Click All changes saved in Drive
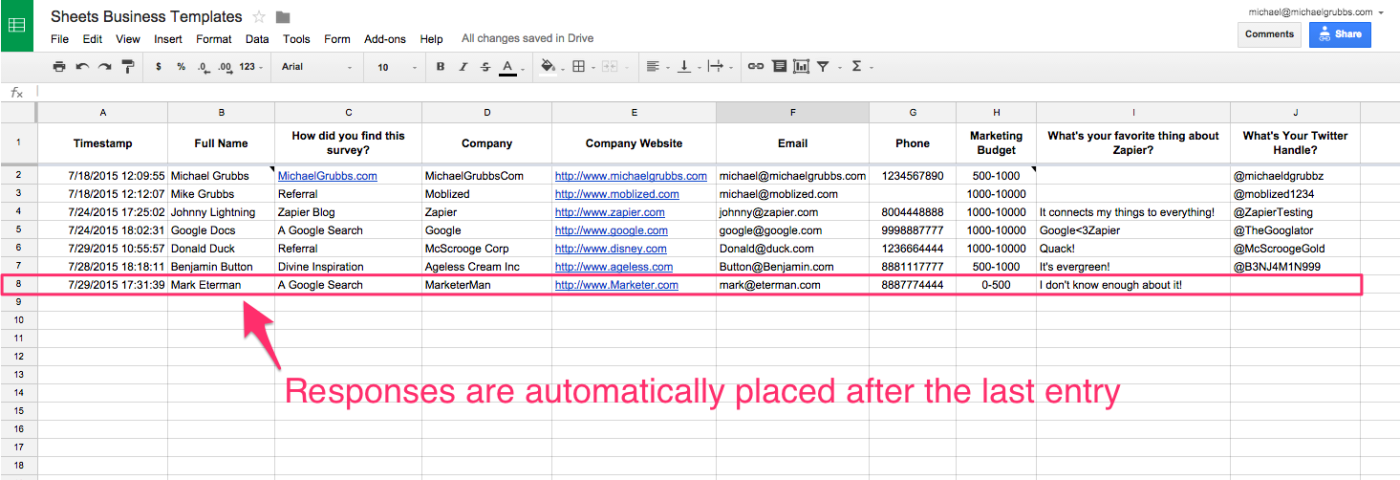The image size is (1400, 480). (527, 39)
